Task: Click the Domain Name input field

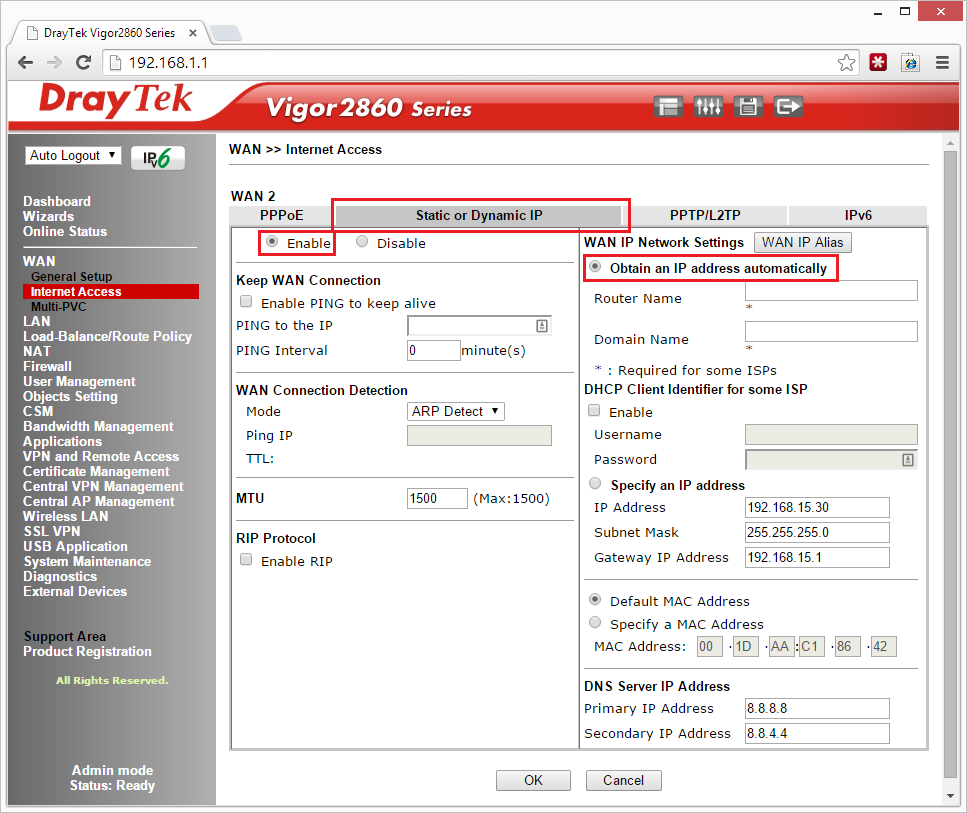Action: point(831,331)
